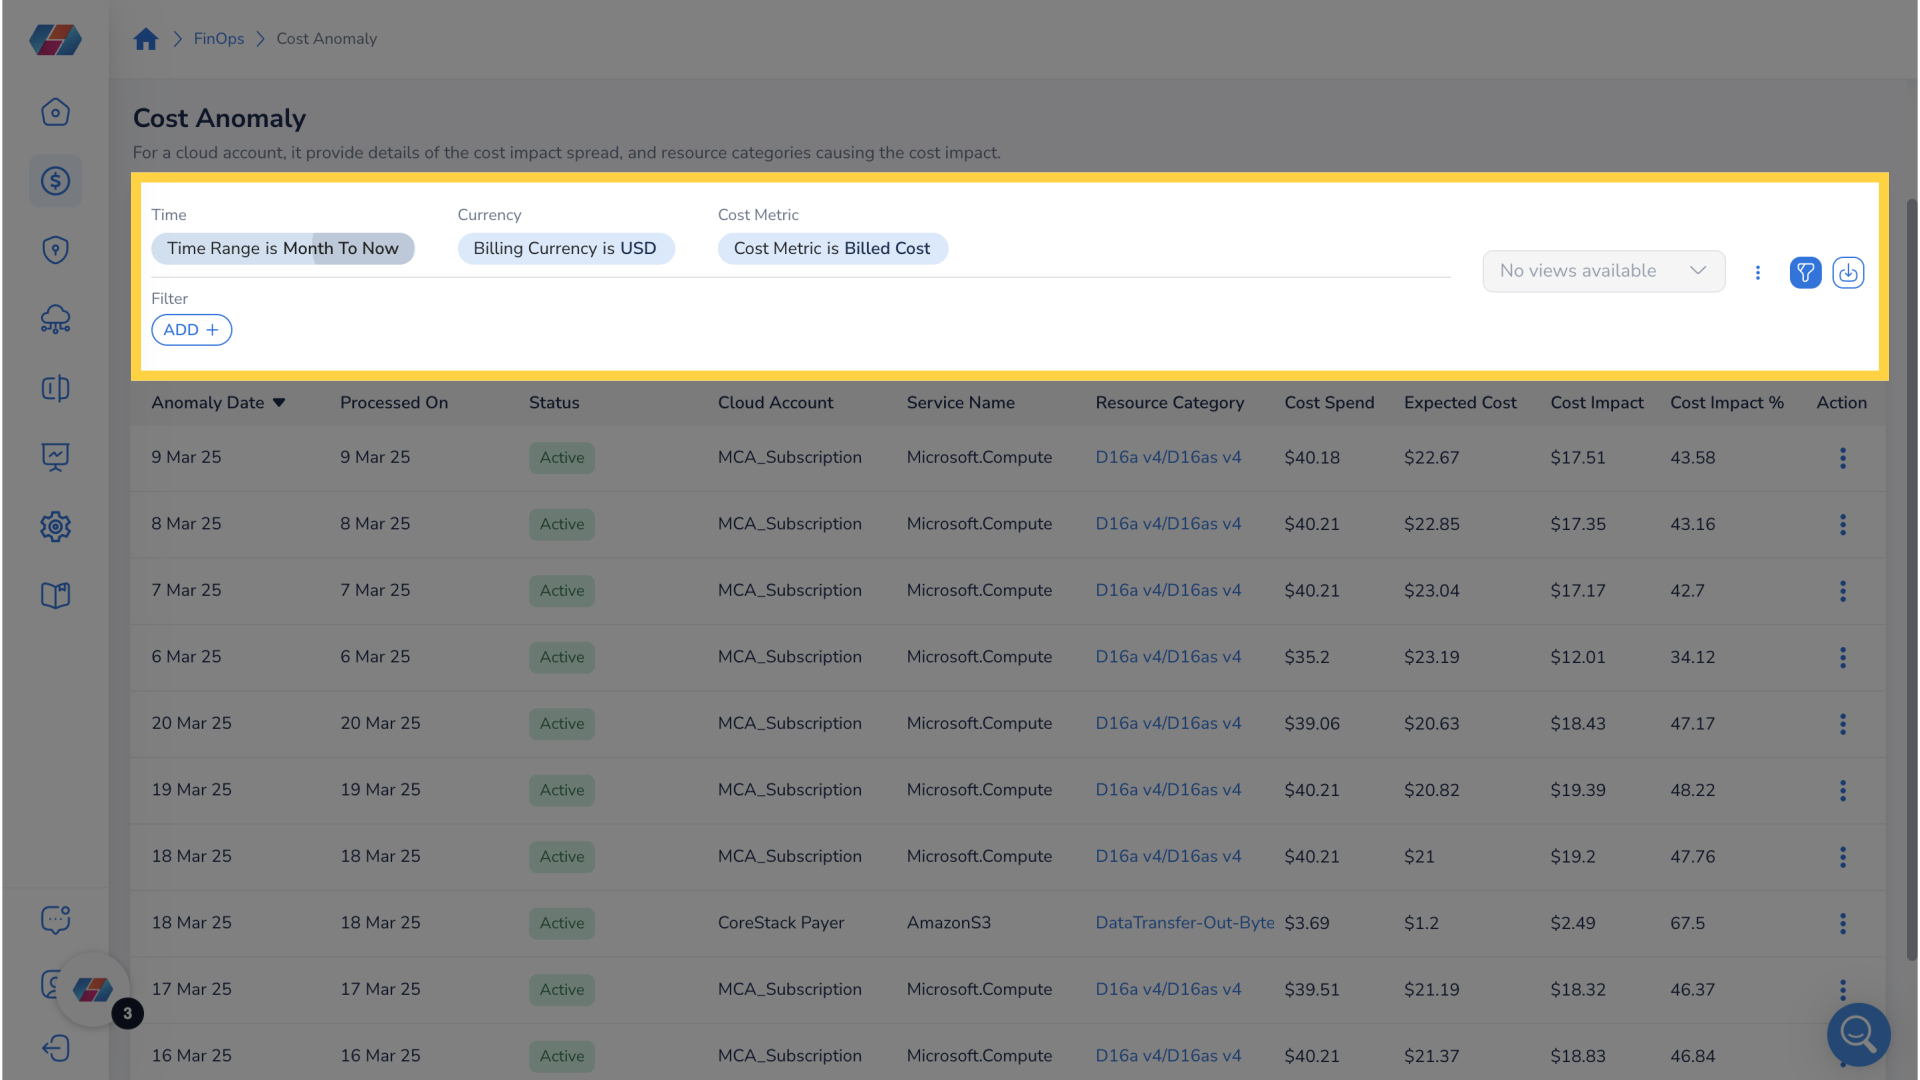Click the CoreStack logo in the sidebar
Screen dimensions: 1920x1080
(55, 40)
